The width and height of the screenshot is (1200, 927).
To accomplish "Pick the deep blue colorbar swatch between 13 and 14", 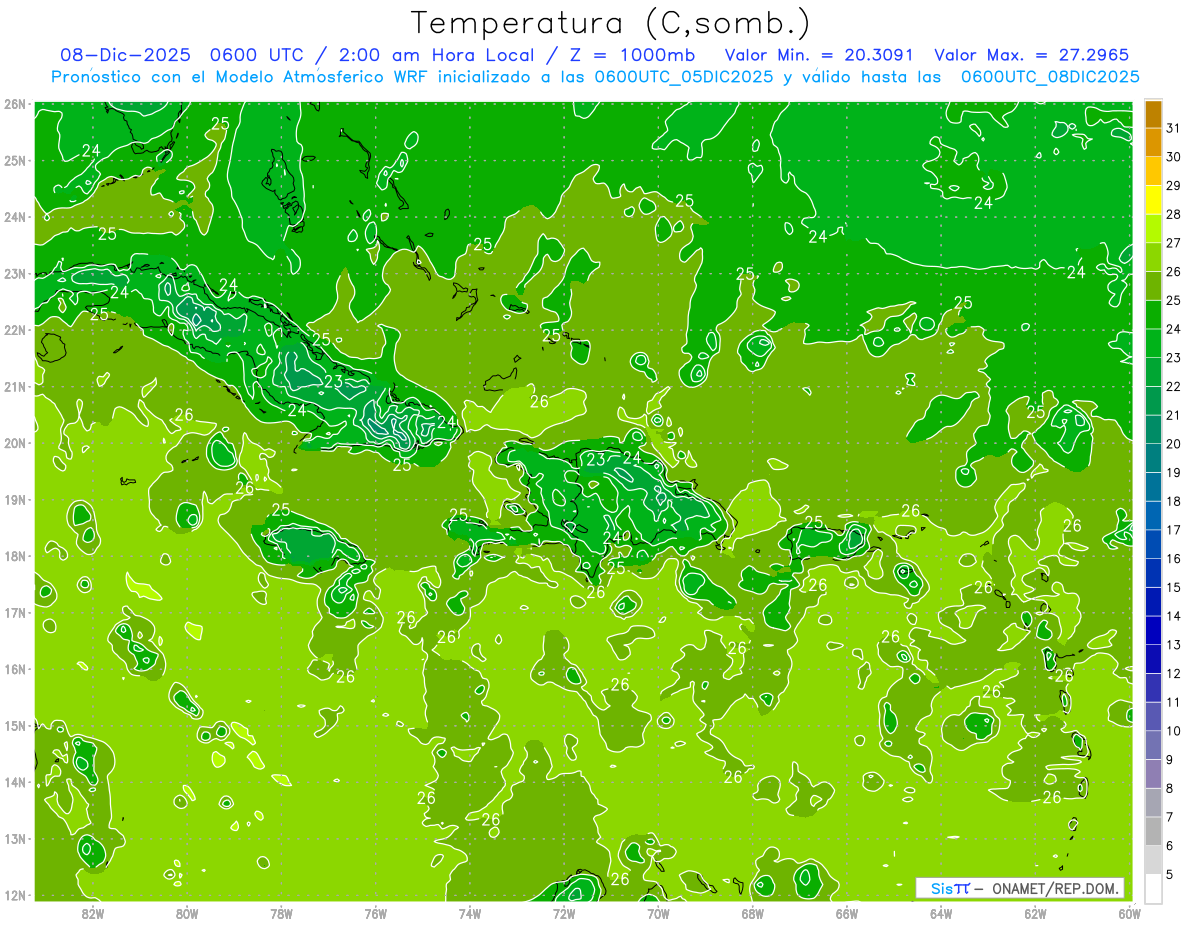I will (x=1153, y=630).
